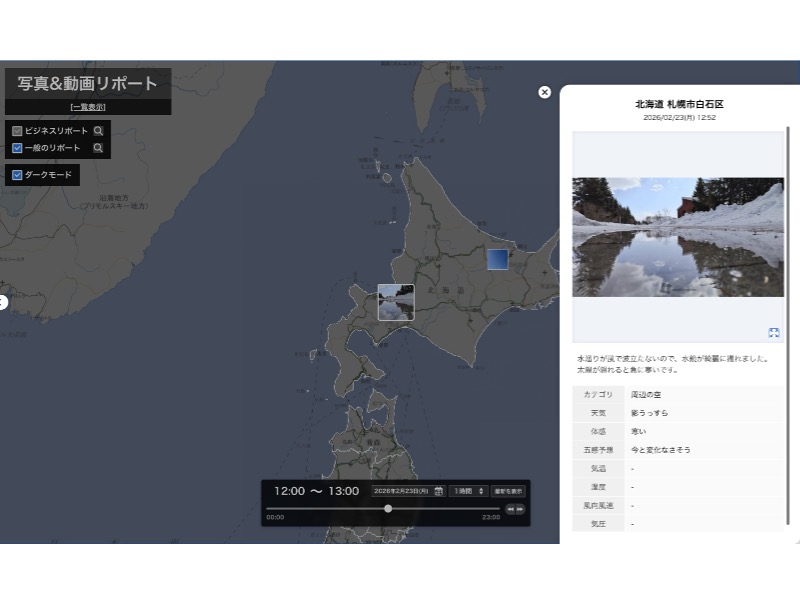800x600 pixels.
Task: Close the report detail panel
Action: [545, 92]
